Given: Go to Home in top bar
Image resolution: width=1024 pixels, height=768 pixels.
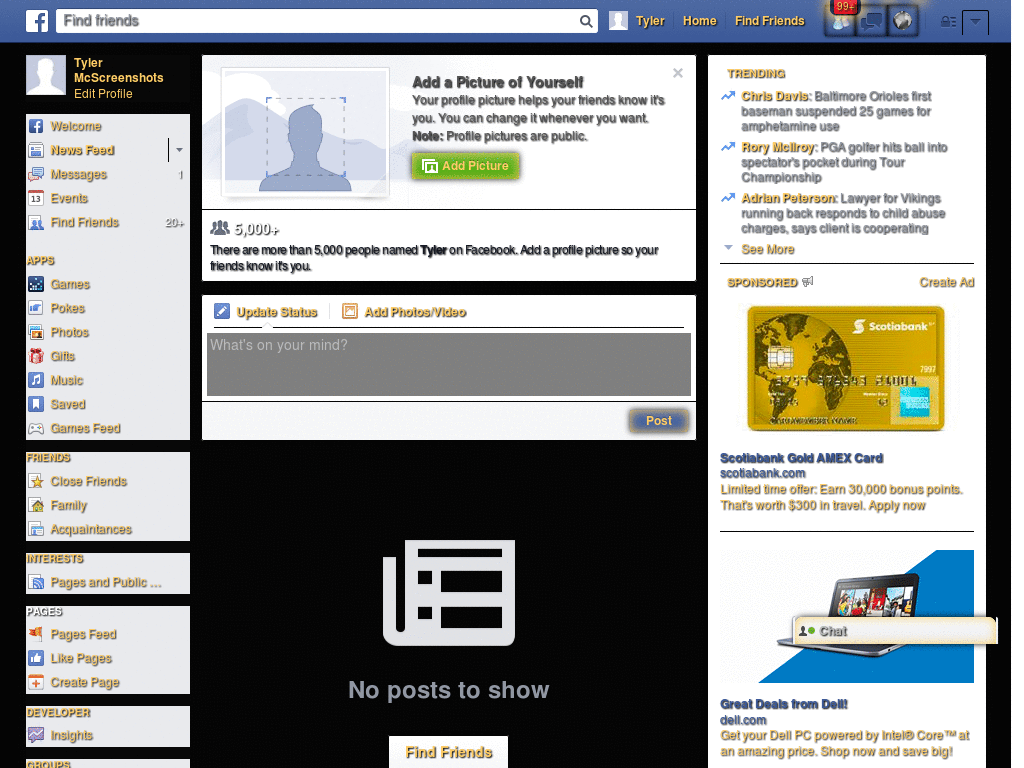Looking at the screenshot, I should click(x=699, y=21).
